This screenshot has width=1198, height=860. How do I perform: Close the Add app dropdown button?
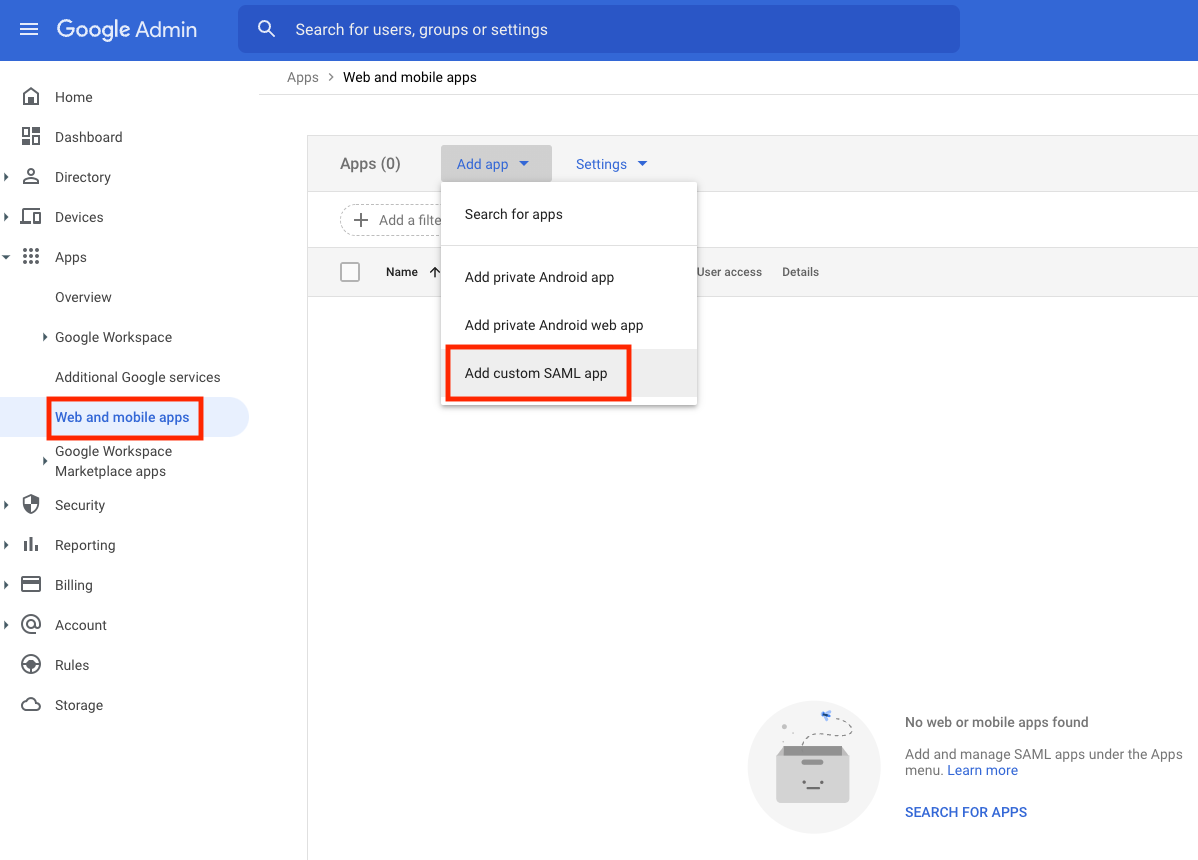[496, 163]
